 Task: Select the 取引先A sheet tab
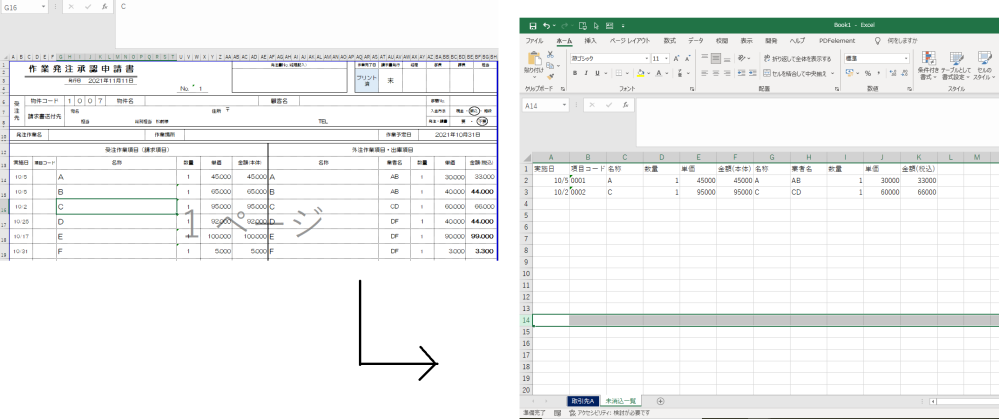[582, 401]
